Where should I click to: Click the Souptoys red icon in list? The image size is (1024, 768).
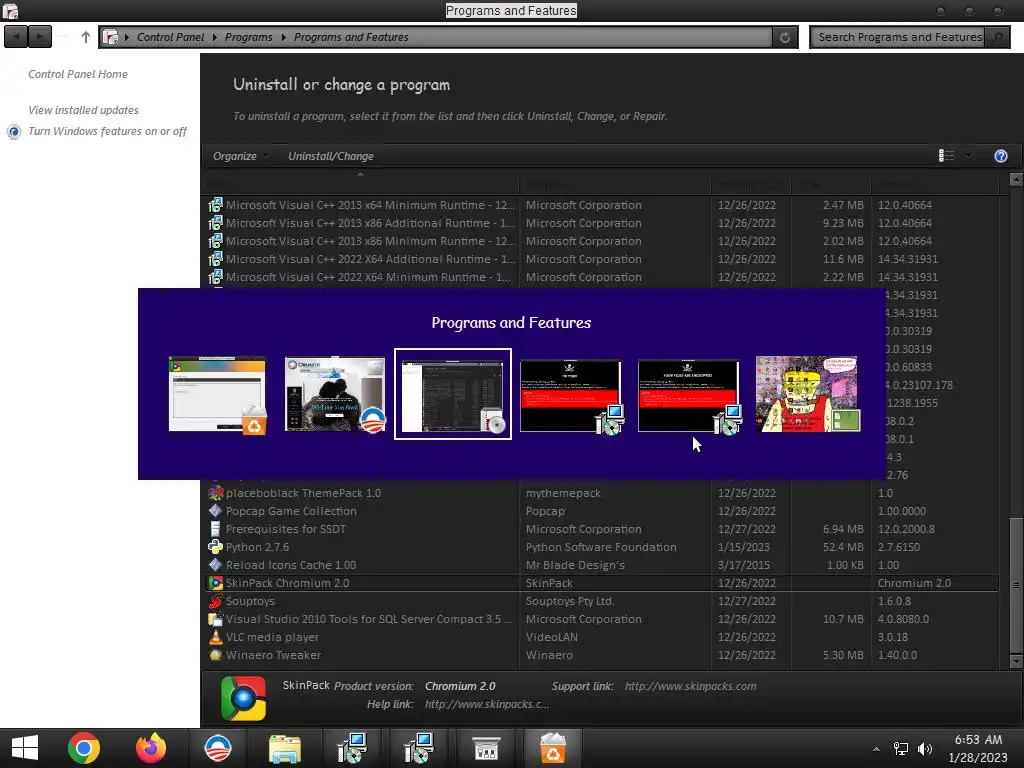pyautogui.click(x=216, y=601)
